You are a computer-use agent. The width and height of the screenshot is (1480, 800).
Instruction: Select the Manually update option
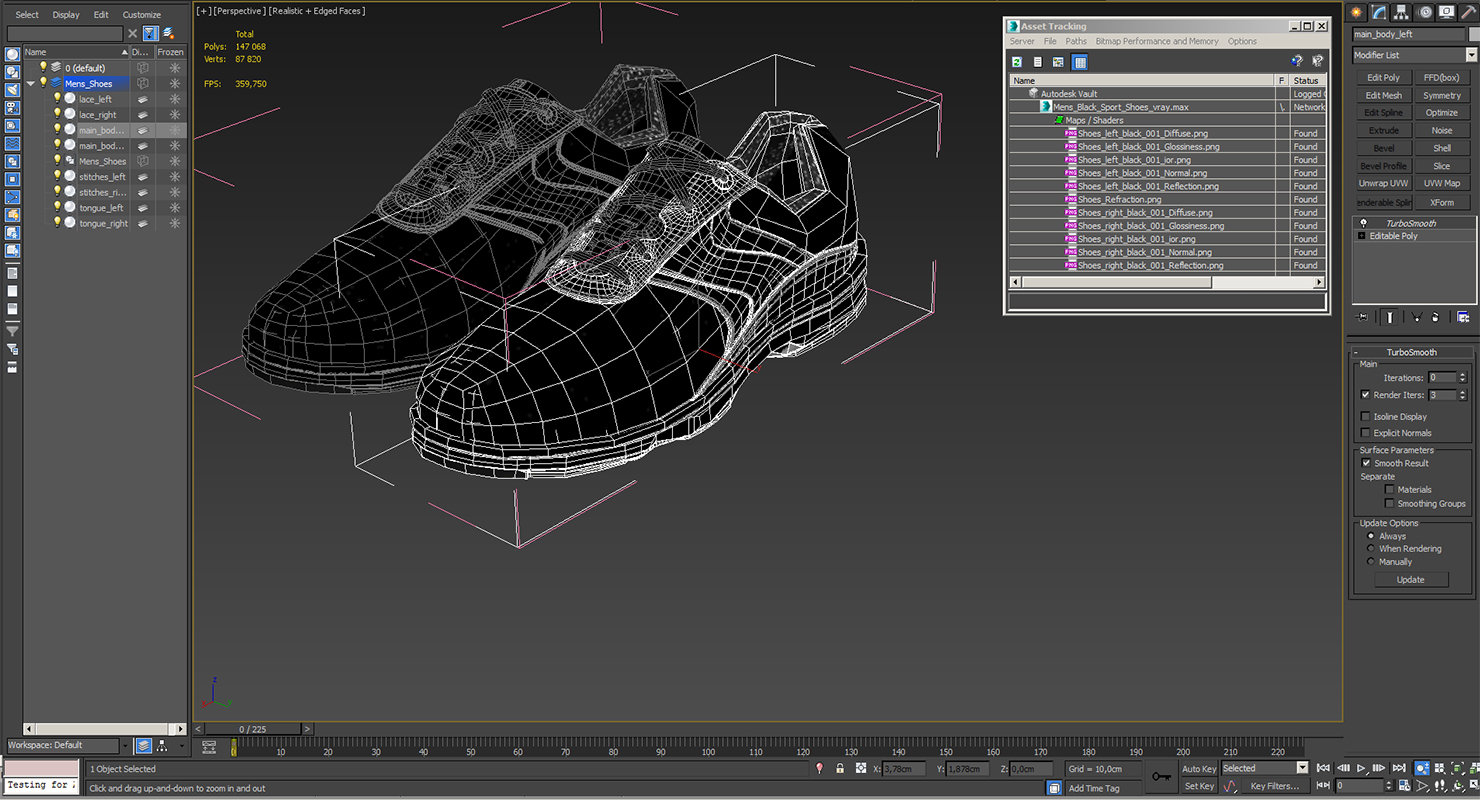pos(1371,562)
